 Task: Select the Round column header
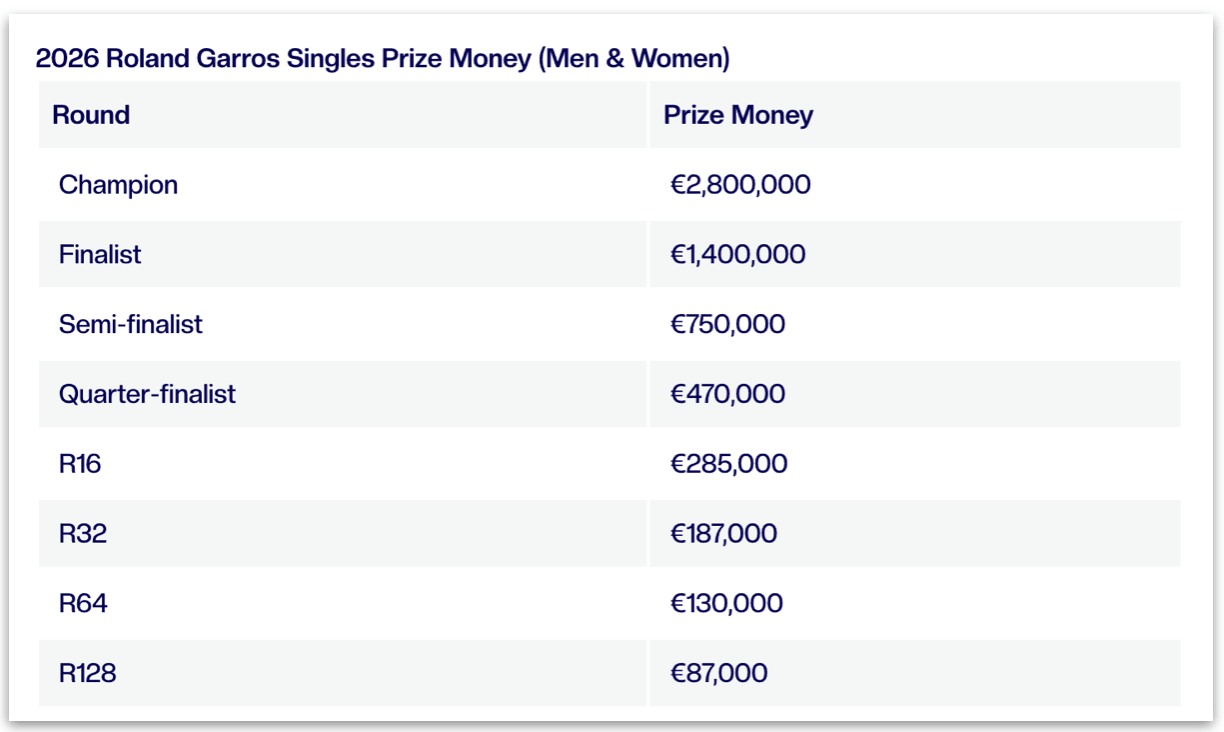pos(91,115)
